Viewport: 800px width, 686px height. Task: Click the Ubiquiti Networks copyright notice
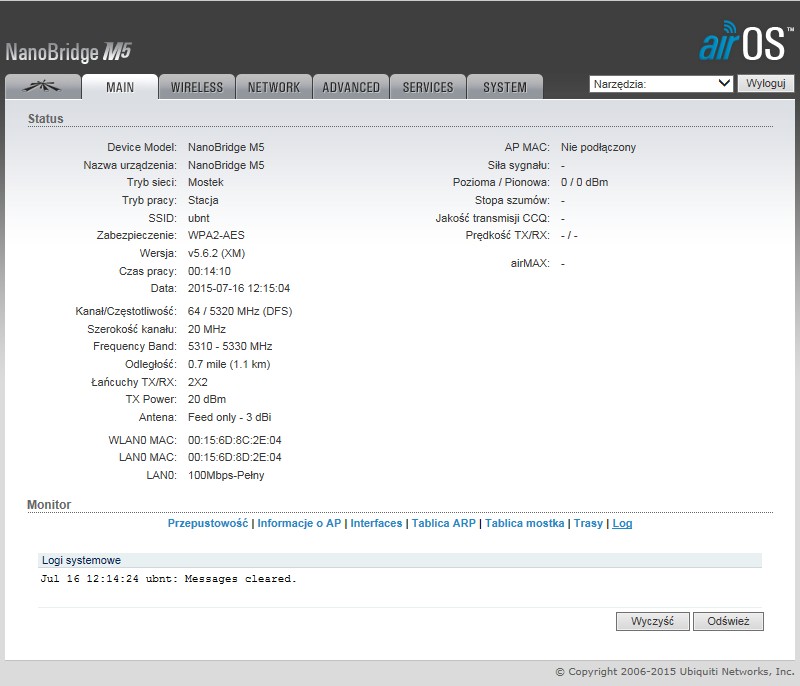[x=675, y=672]
